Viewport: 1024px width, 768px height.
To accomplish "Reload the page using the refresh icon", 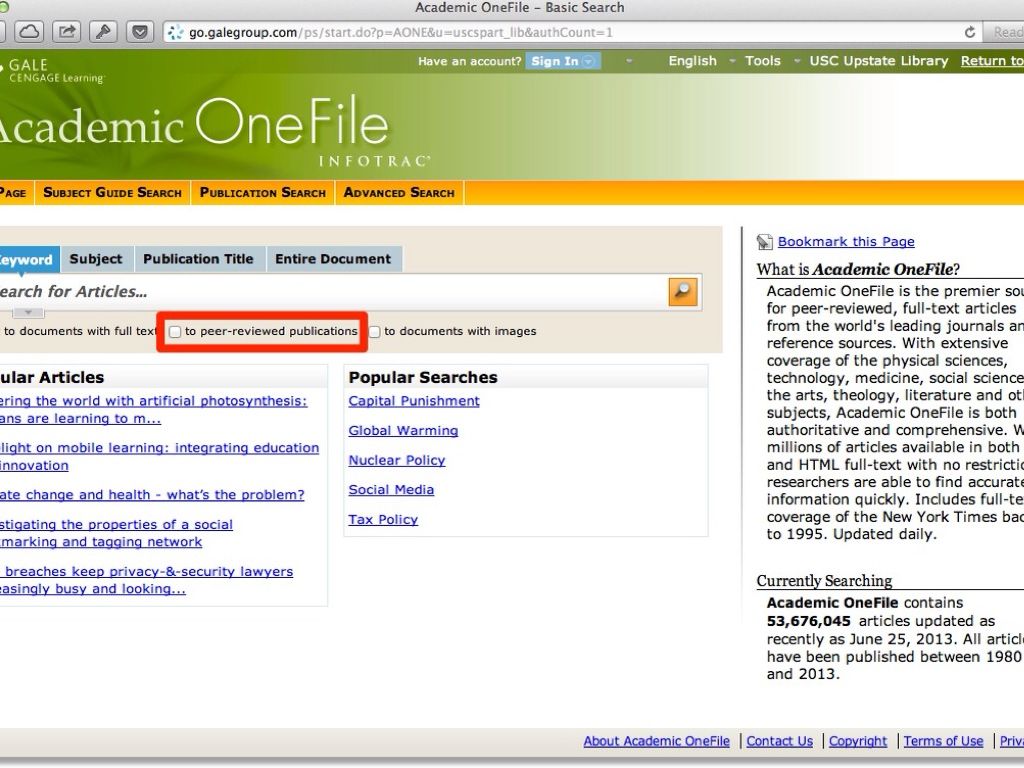I will tap(969, 32).
